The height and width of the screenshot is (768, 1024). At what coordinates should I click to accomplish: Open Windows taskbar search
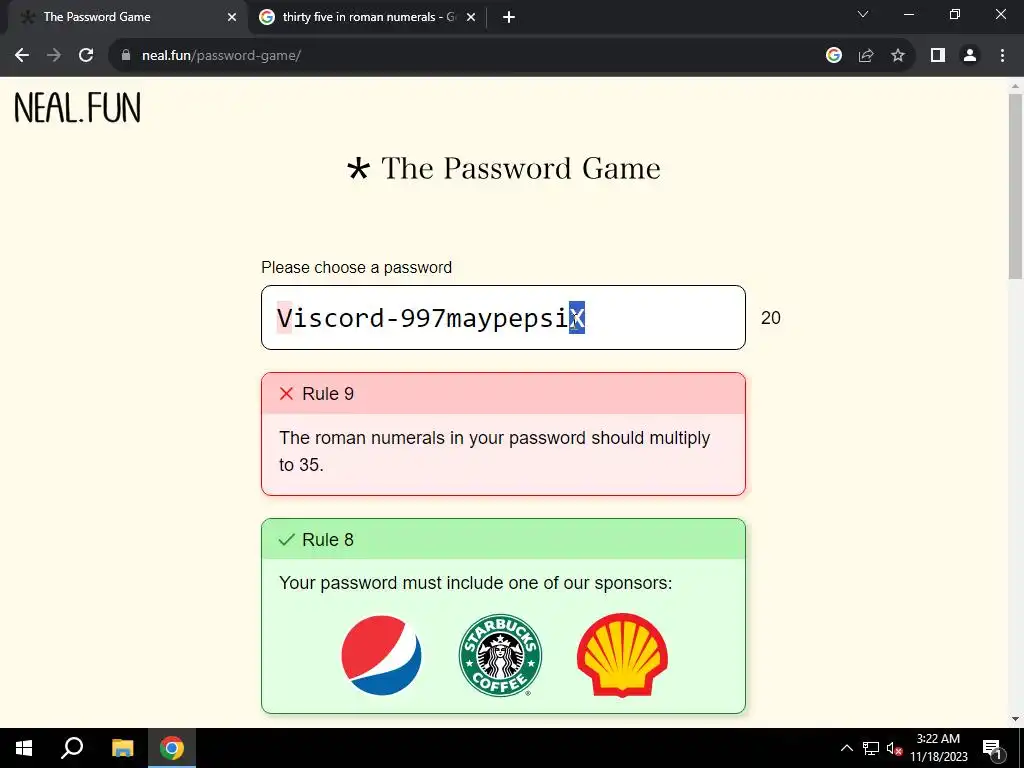coord(72,748)
